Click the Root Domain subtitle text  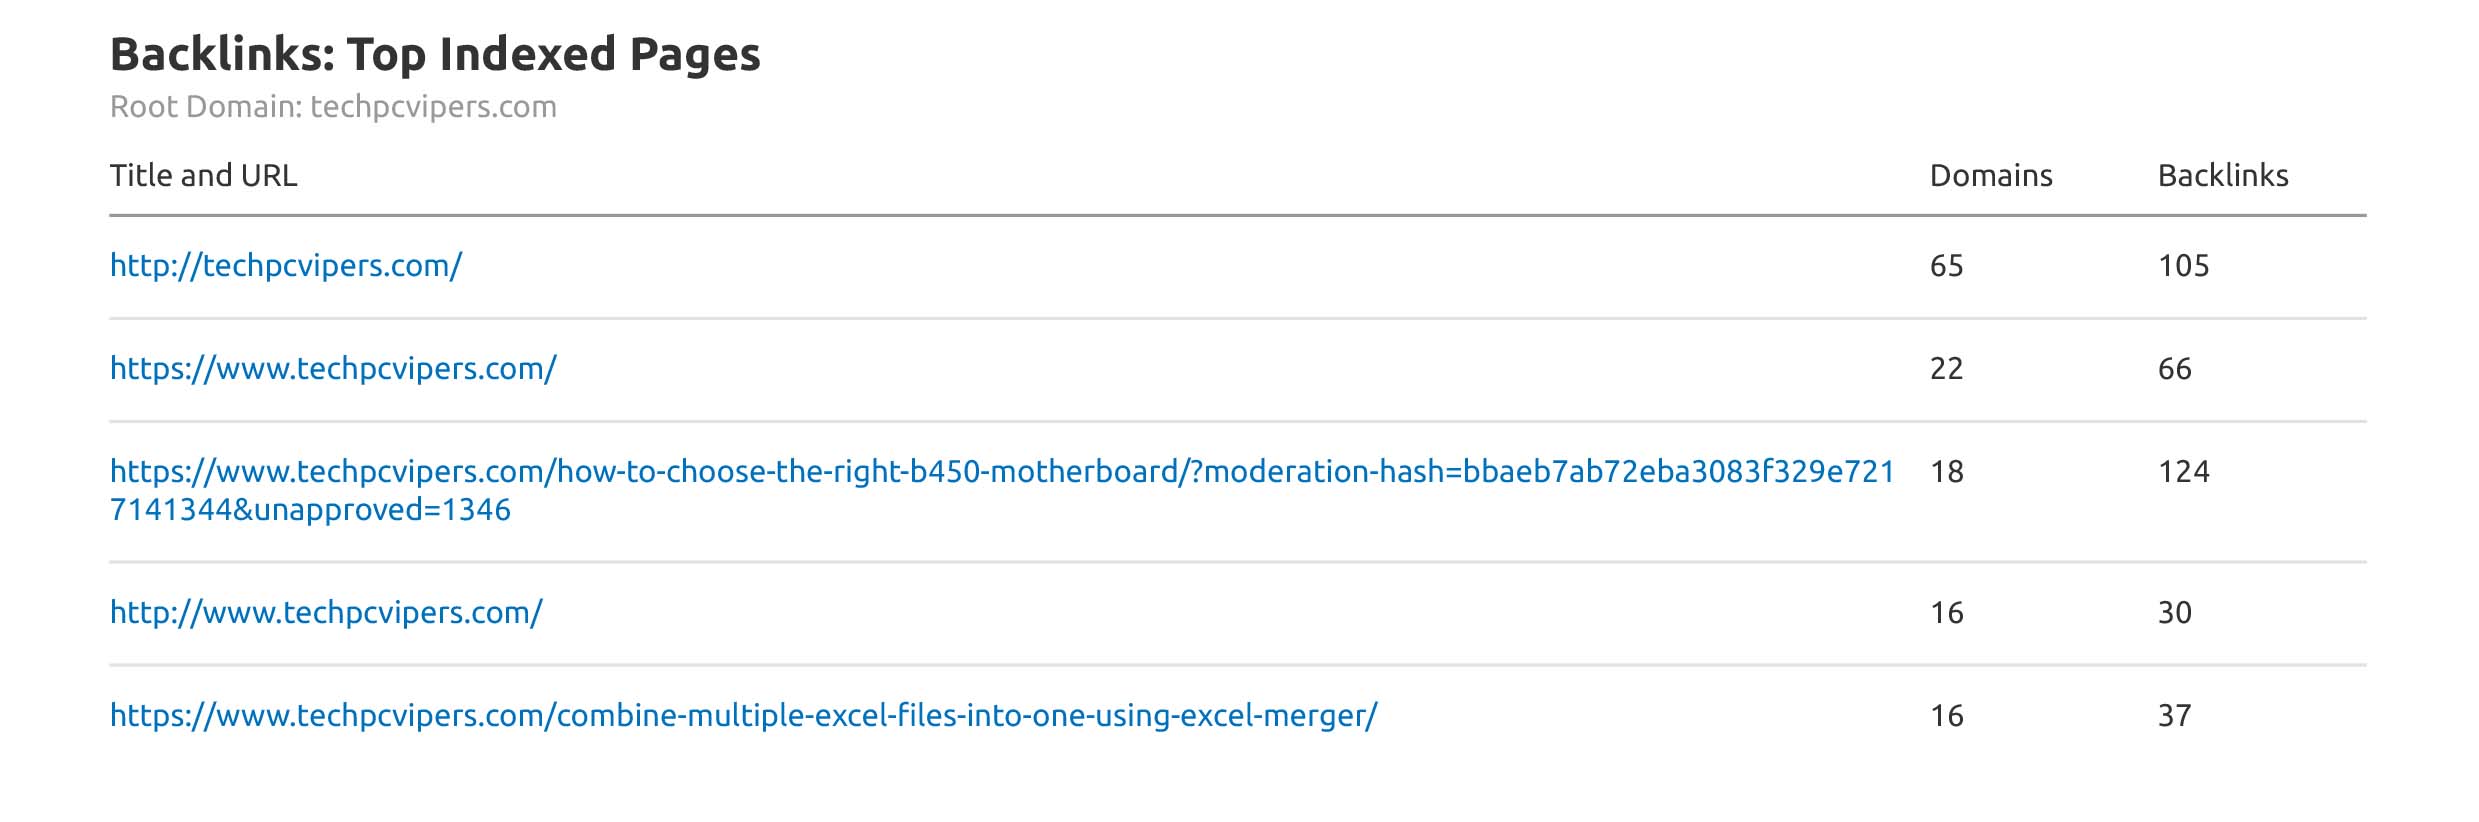click(333, 107)
